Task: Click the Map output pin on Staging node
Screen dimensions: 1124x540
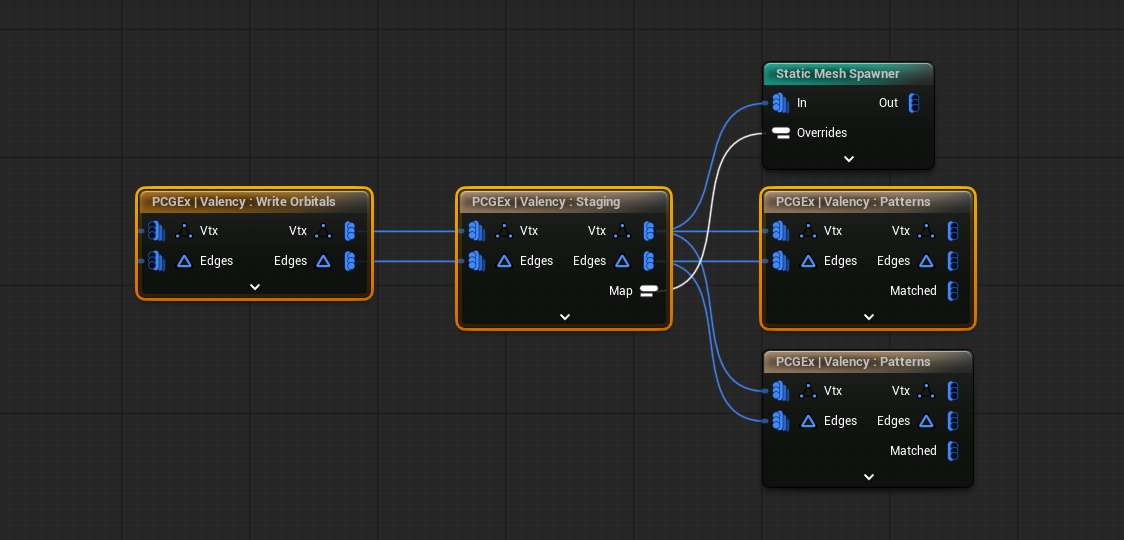Action: [x=649, y=291]
